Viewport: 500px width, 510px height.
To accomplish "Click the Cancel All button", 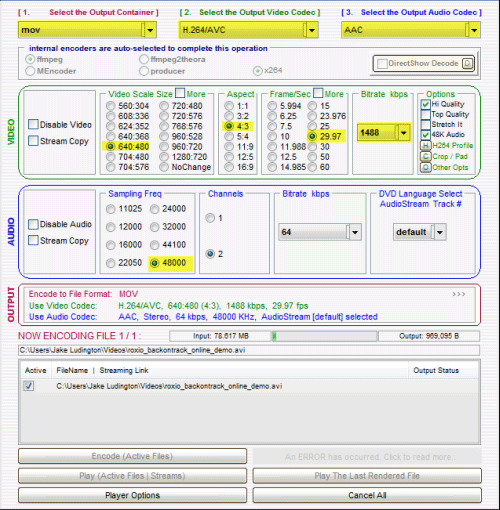I will [367, 495].
